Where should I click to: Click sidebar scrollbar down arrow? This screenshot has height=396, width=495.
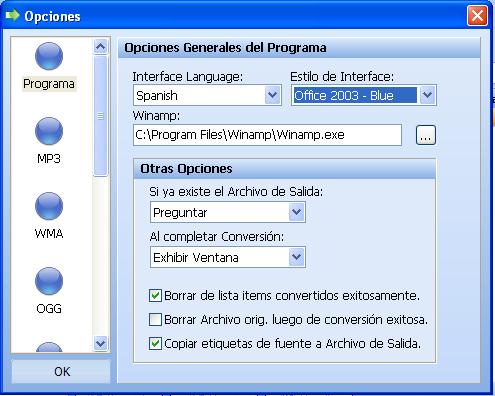point(101,343)
